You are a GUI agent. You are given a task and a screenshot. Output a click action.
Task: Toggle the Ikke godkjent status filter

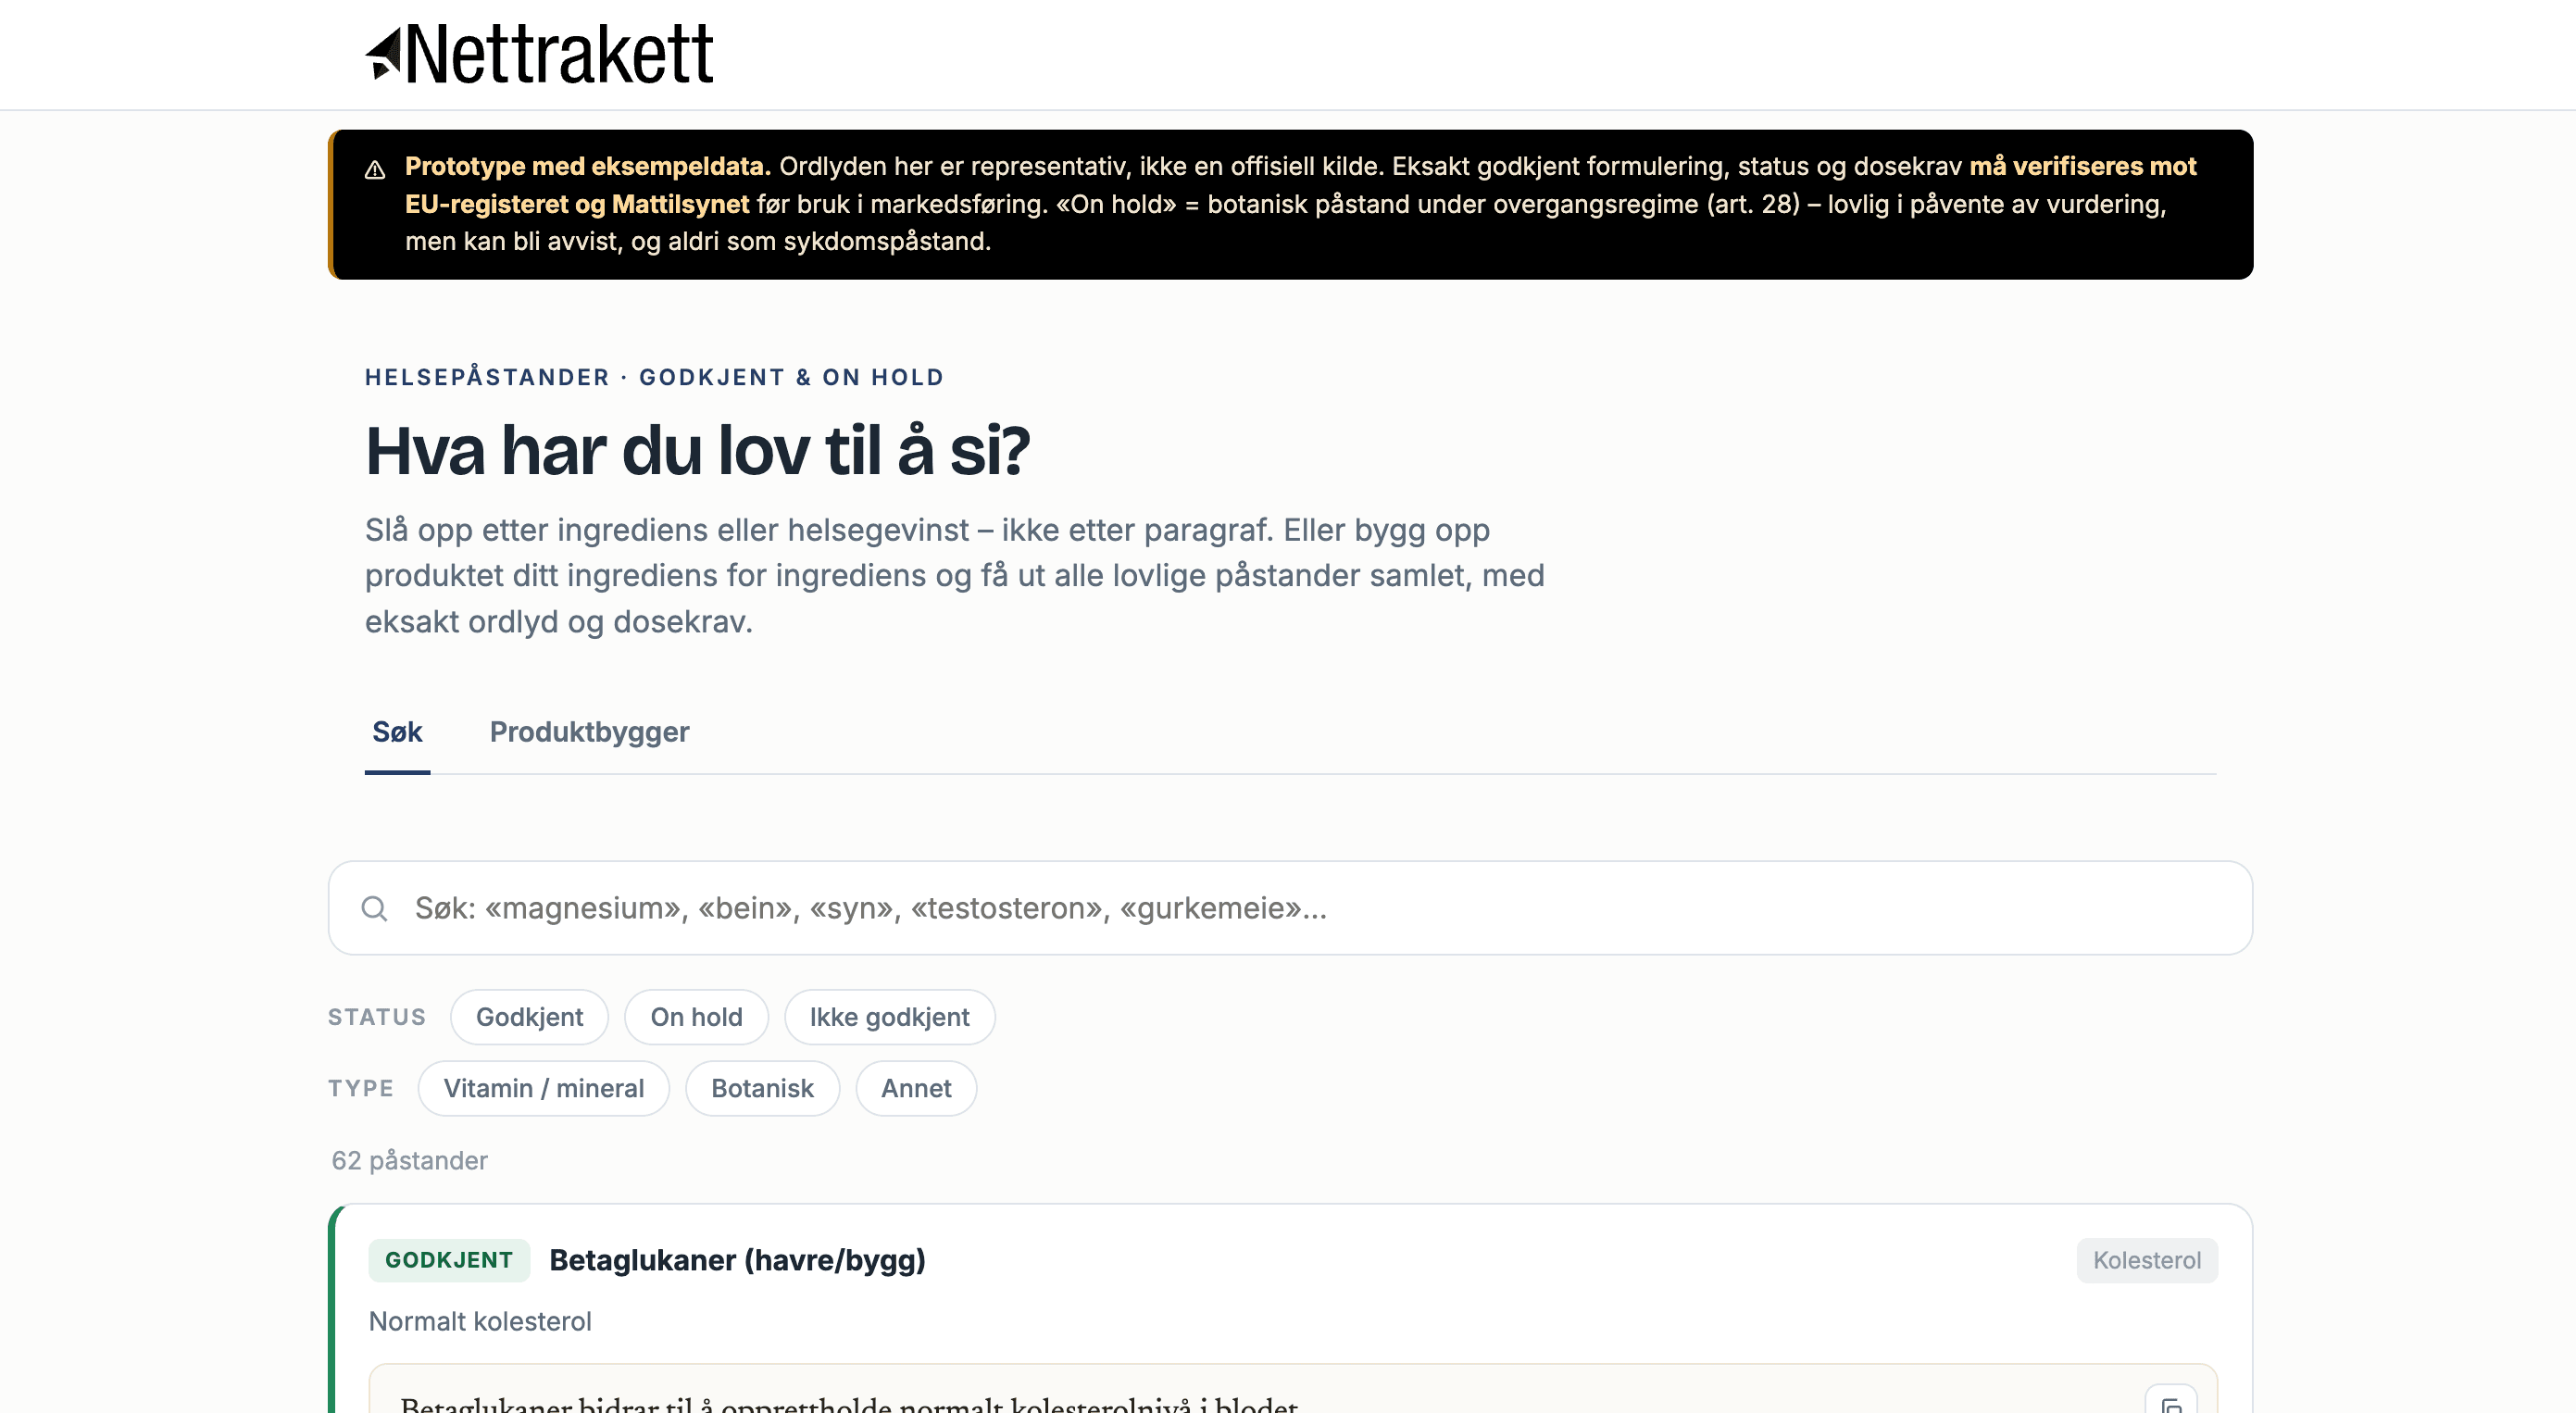point(889,1017)
